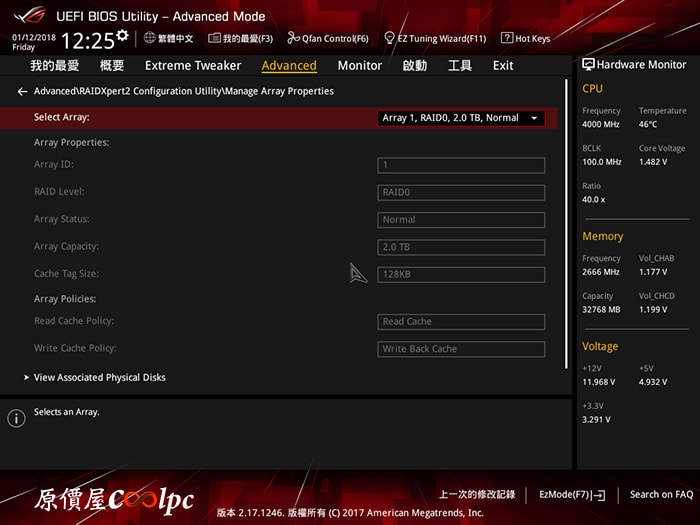Open last modification record 上一次的修改記錄
This screenshot has width=700, height=525.
[477, 495]
